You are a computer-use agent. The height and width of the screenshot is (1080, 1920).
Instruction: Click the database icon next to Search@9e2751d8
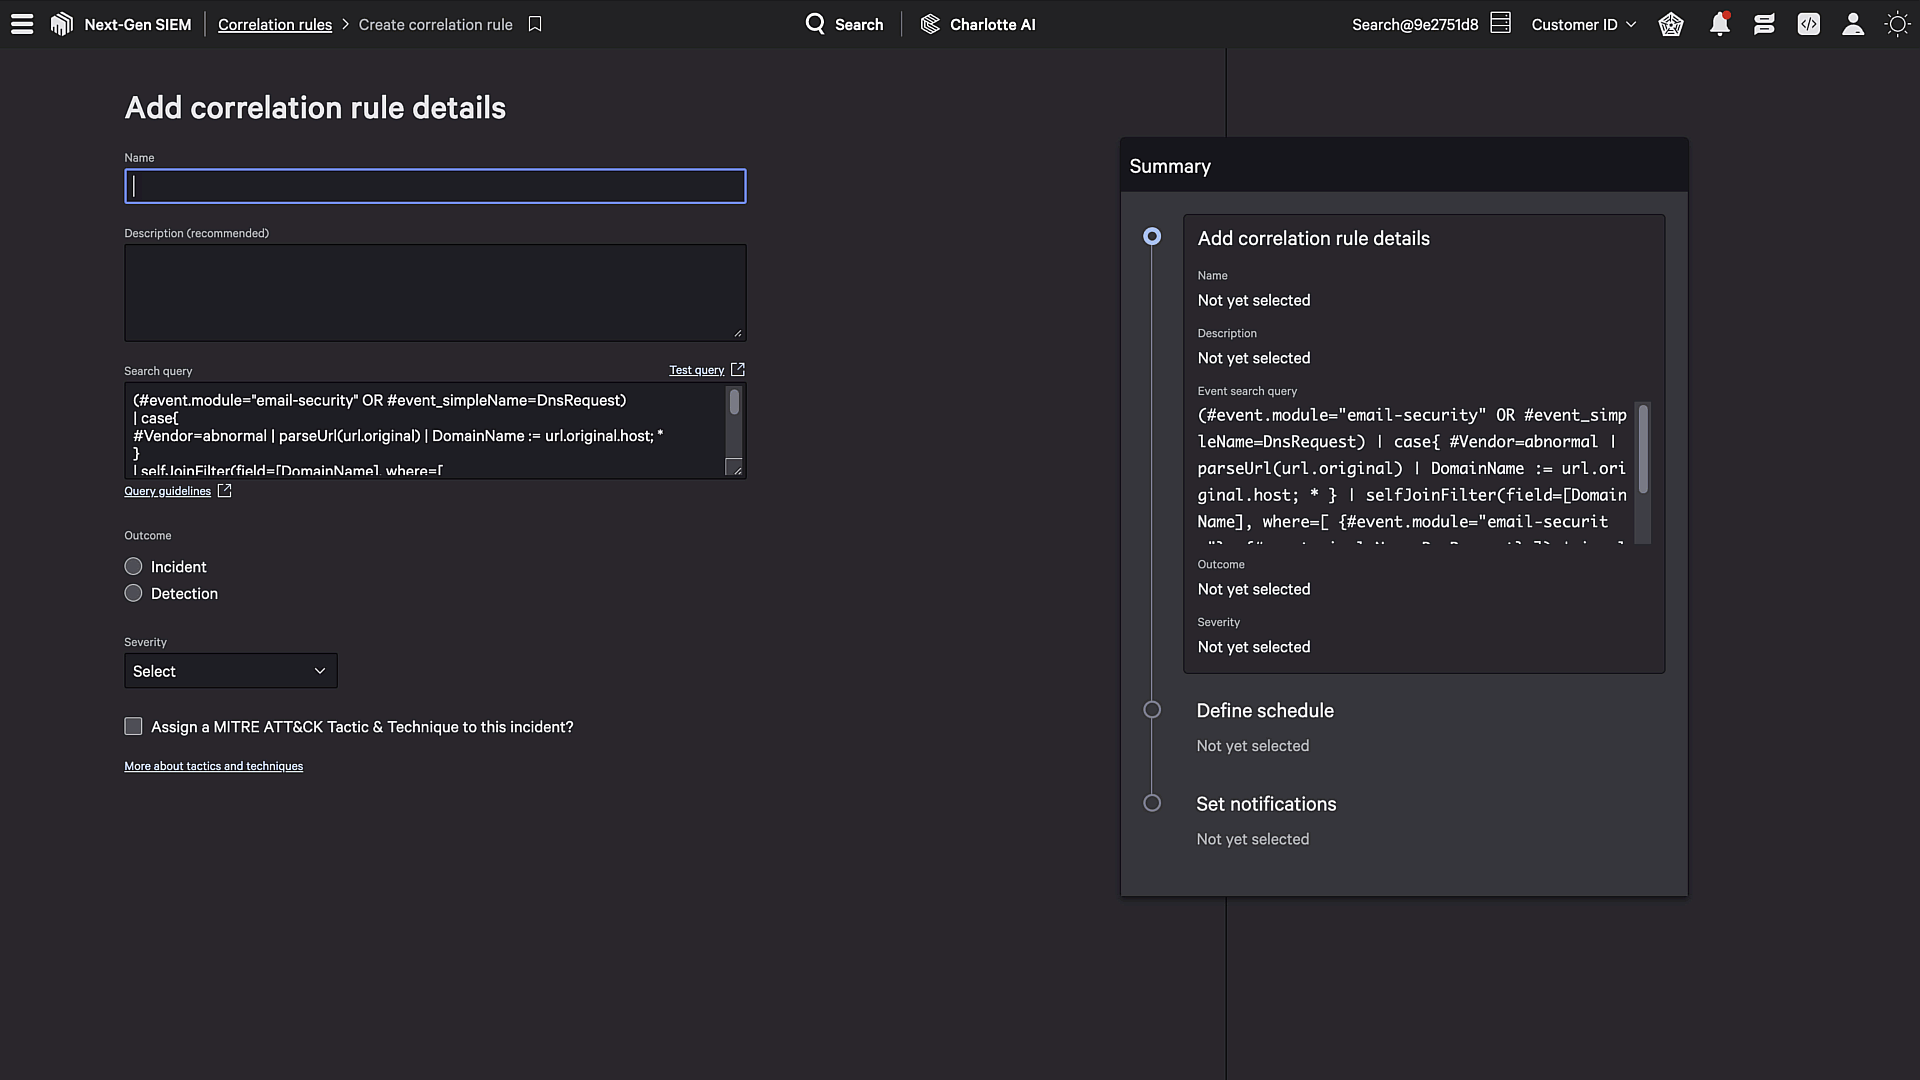(1500, 23)
